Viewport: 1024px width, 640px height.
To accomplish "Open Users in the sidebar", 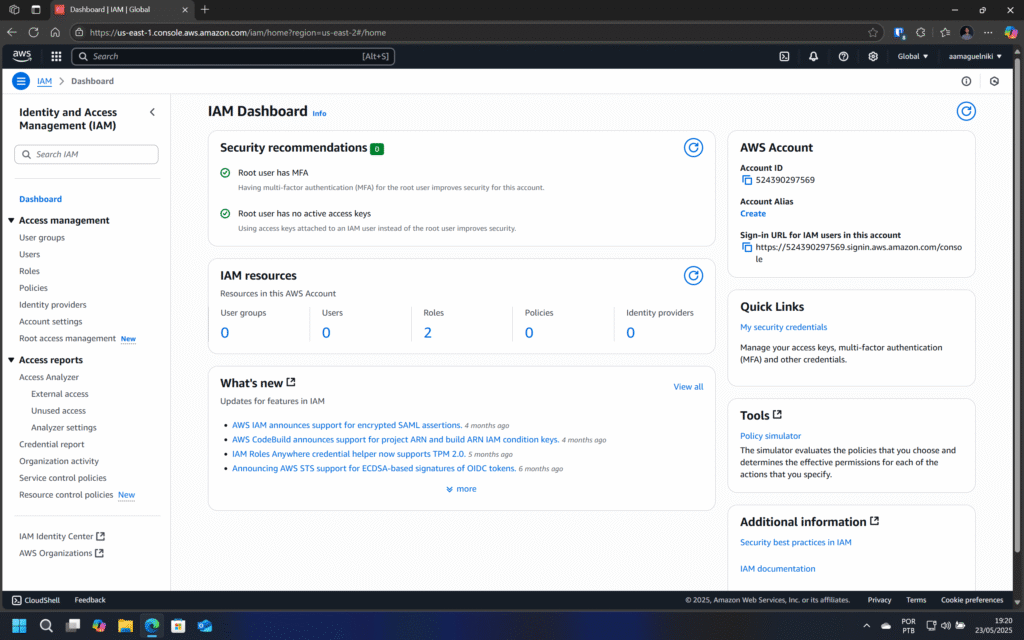I will click(29, 255).
